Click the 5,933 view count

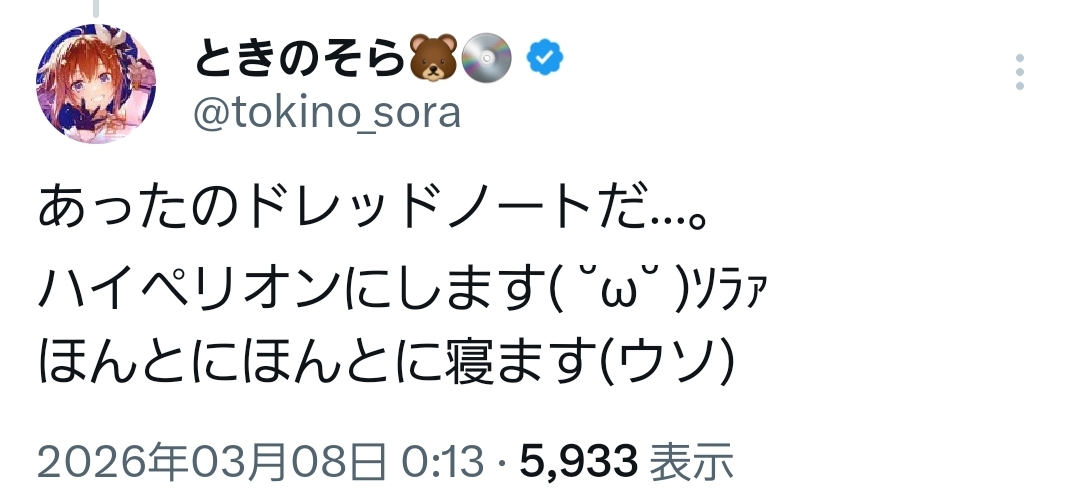point(580,463)
